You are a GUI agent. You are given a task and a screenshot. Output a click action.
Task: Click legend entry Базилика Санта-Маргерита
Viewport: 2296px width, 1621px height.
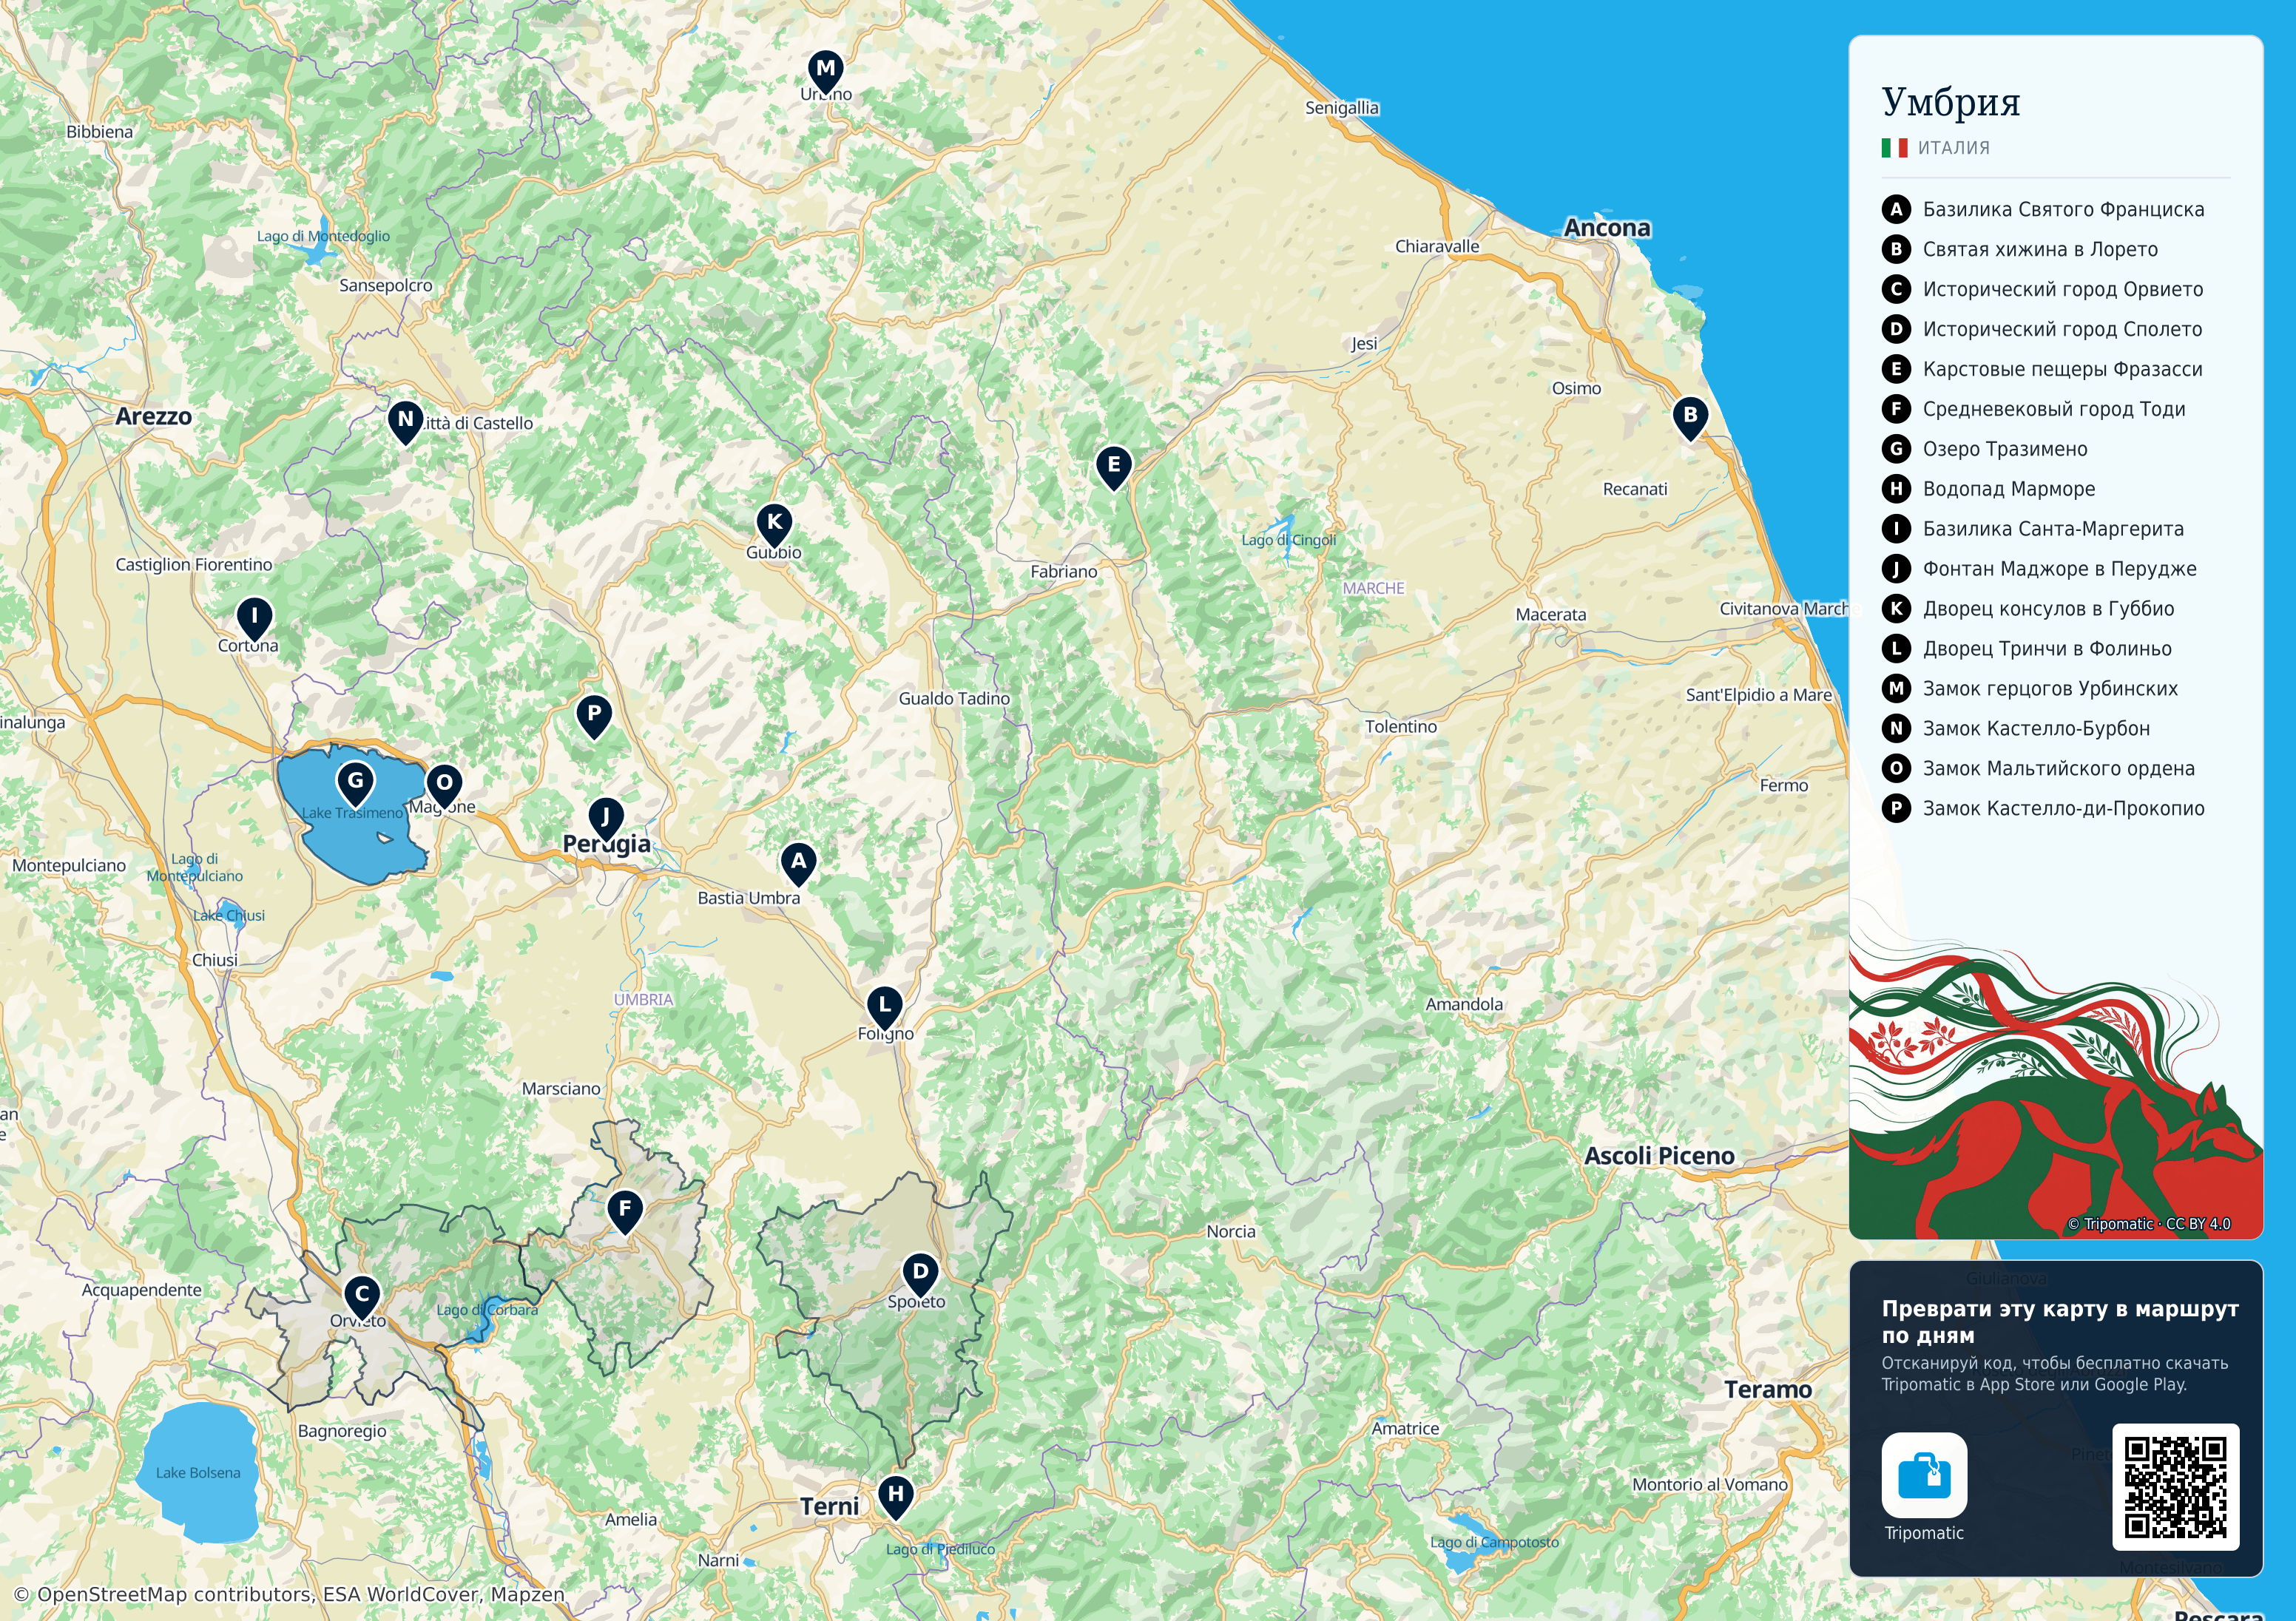click(2033, 529)
